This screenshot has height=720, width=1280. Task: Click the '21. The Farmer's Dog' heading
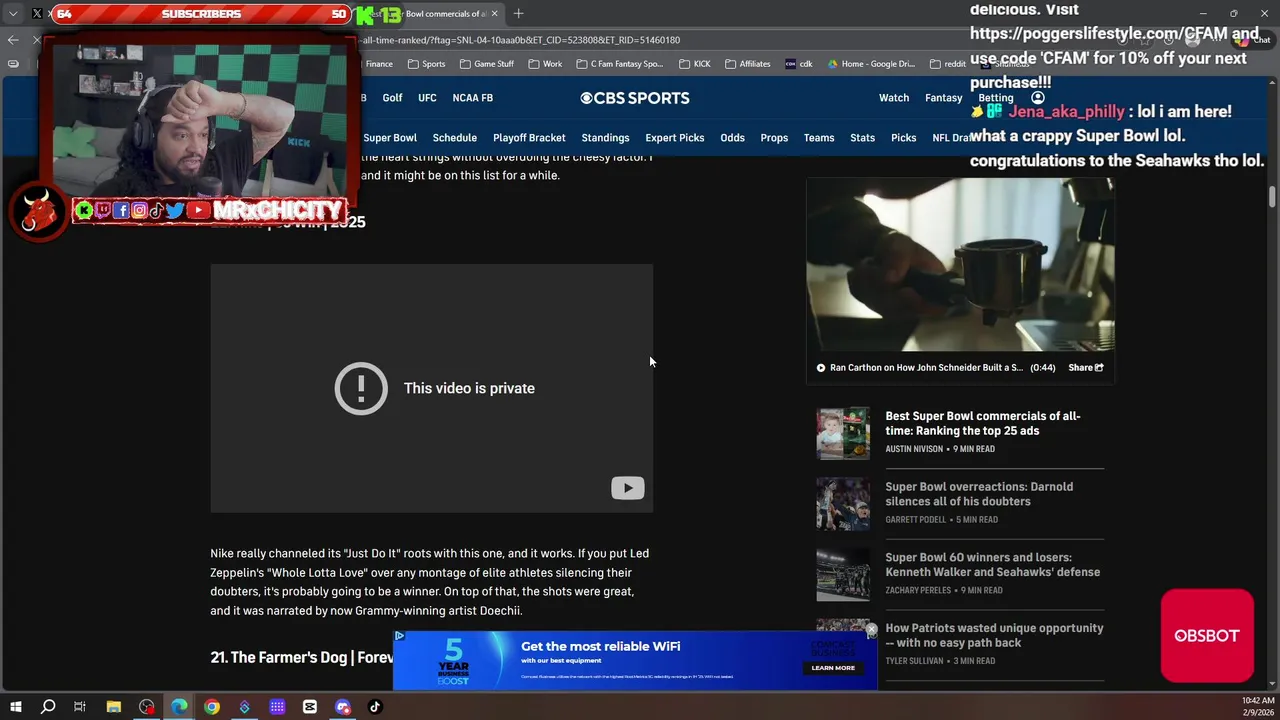point(301,657)
